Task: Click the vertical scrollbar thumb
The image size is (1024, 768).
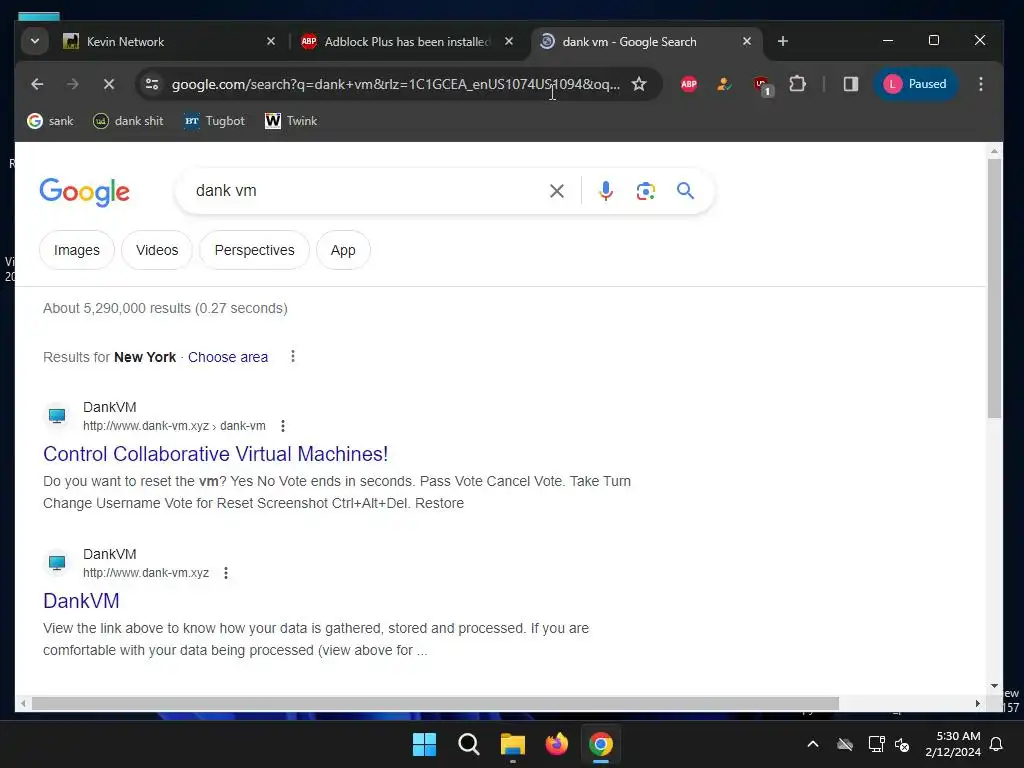Action: [x=994, y=288]
